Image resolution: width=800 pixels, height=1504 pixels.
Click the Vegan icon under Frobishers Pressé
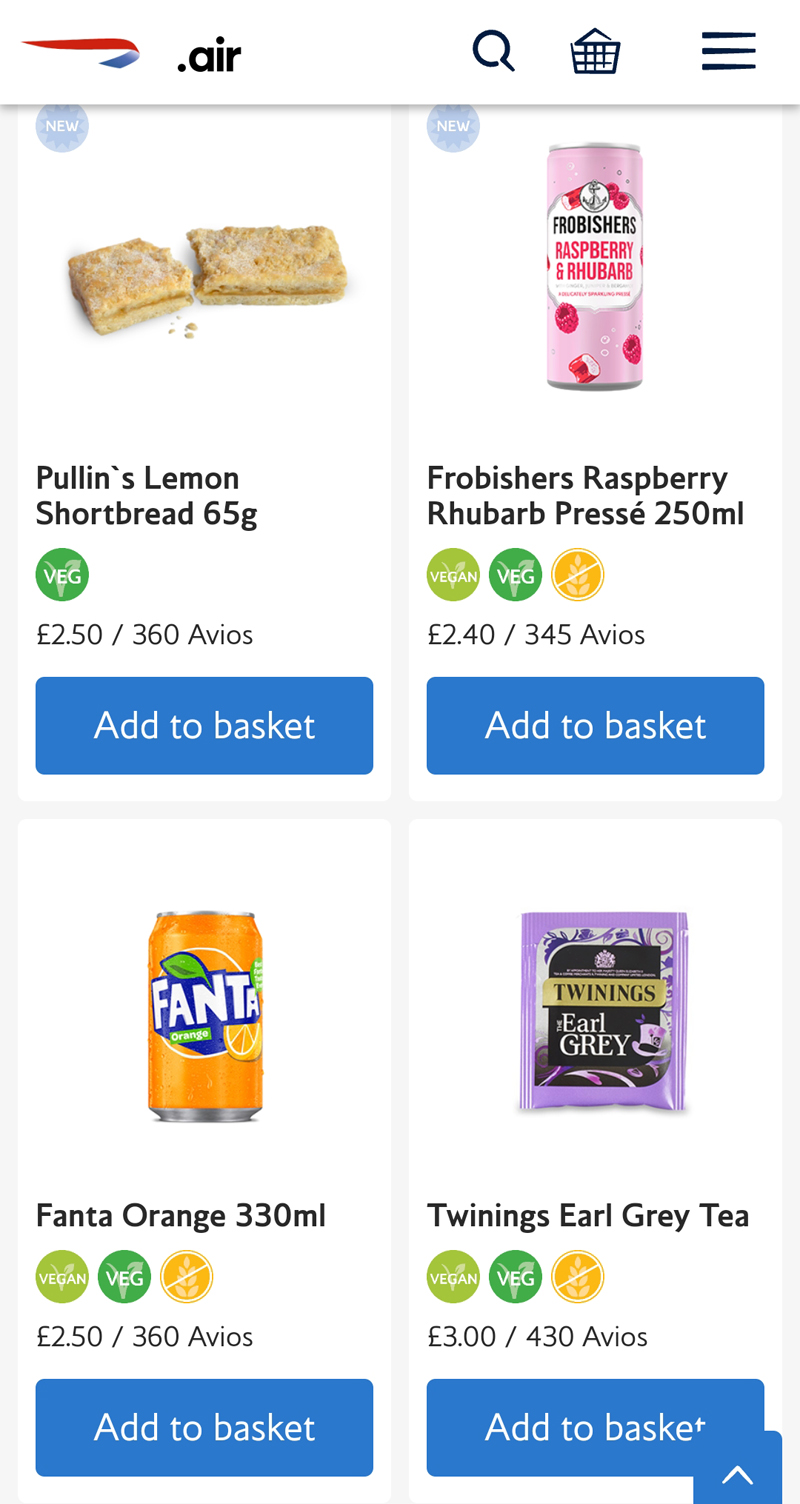click(x=453, y=575)
